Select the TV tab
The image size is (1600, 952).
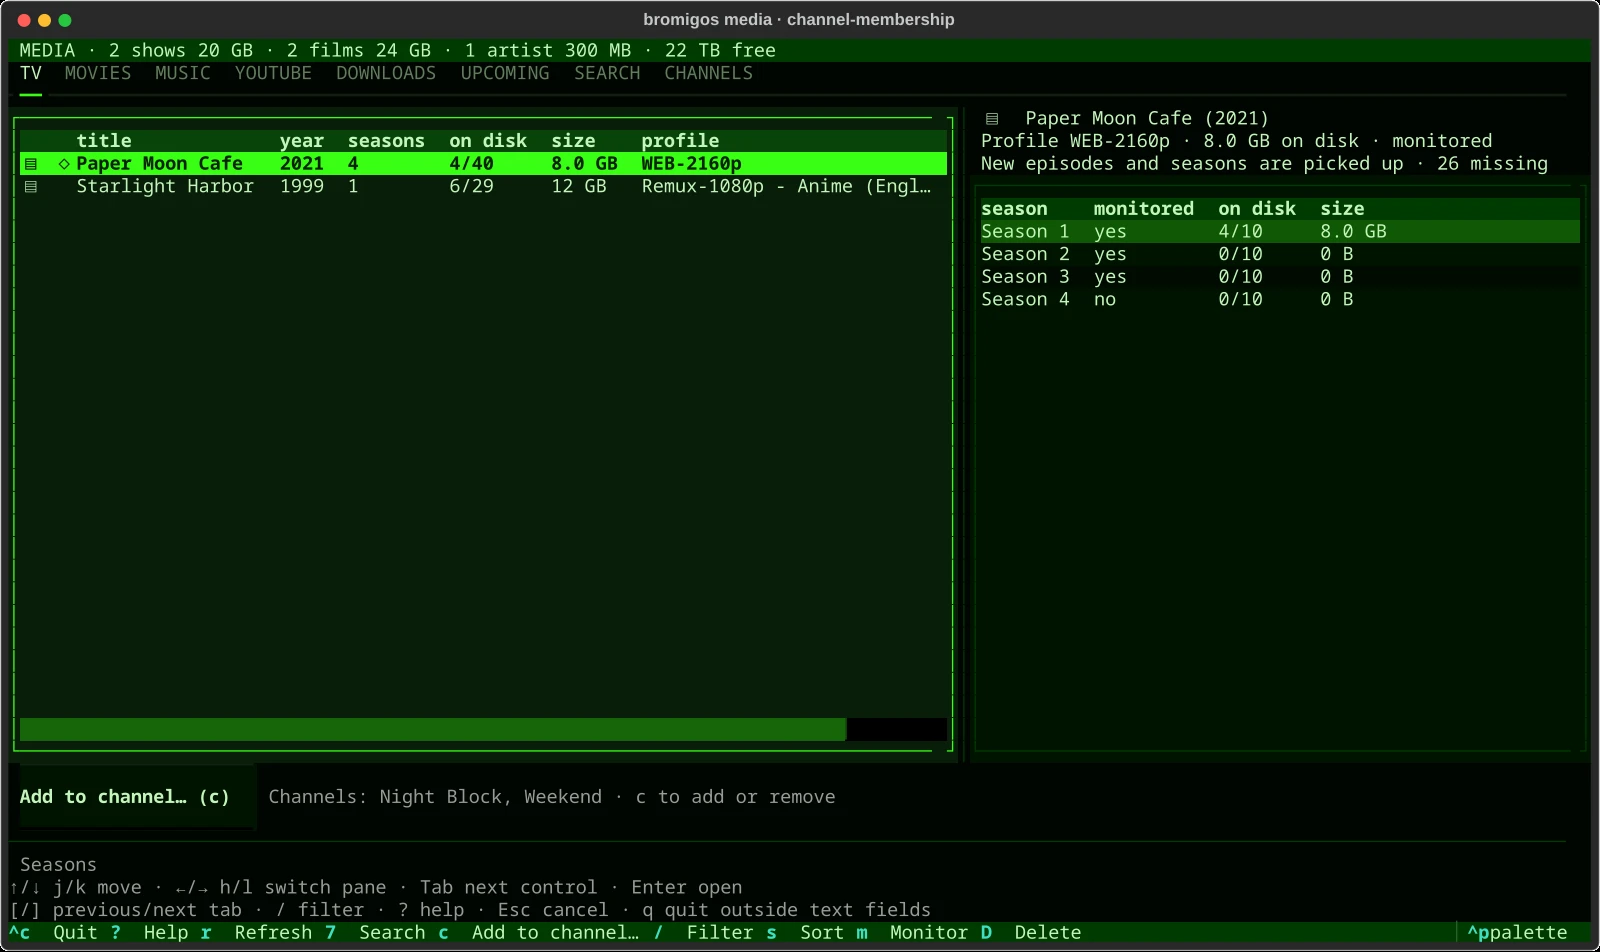pyautogui.click(x=31, y=73)
